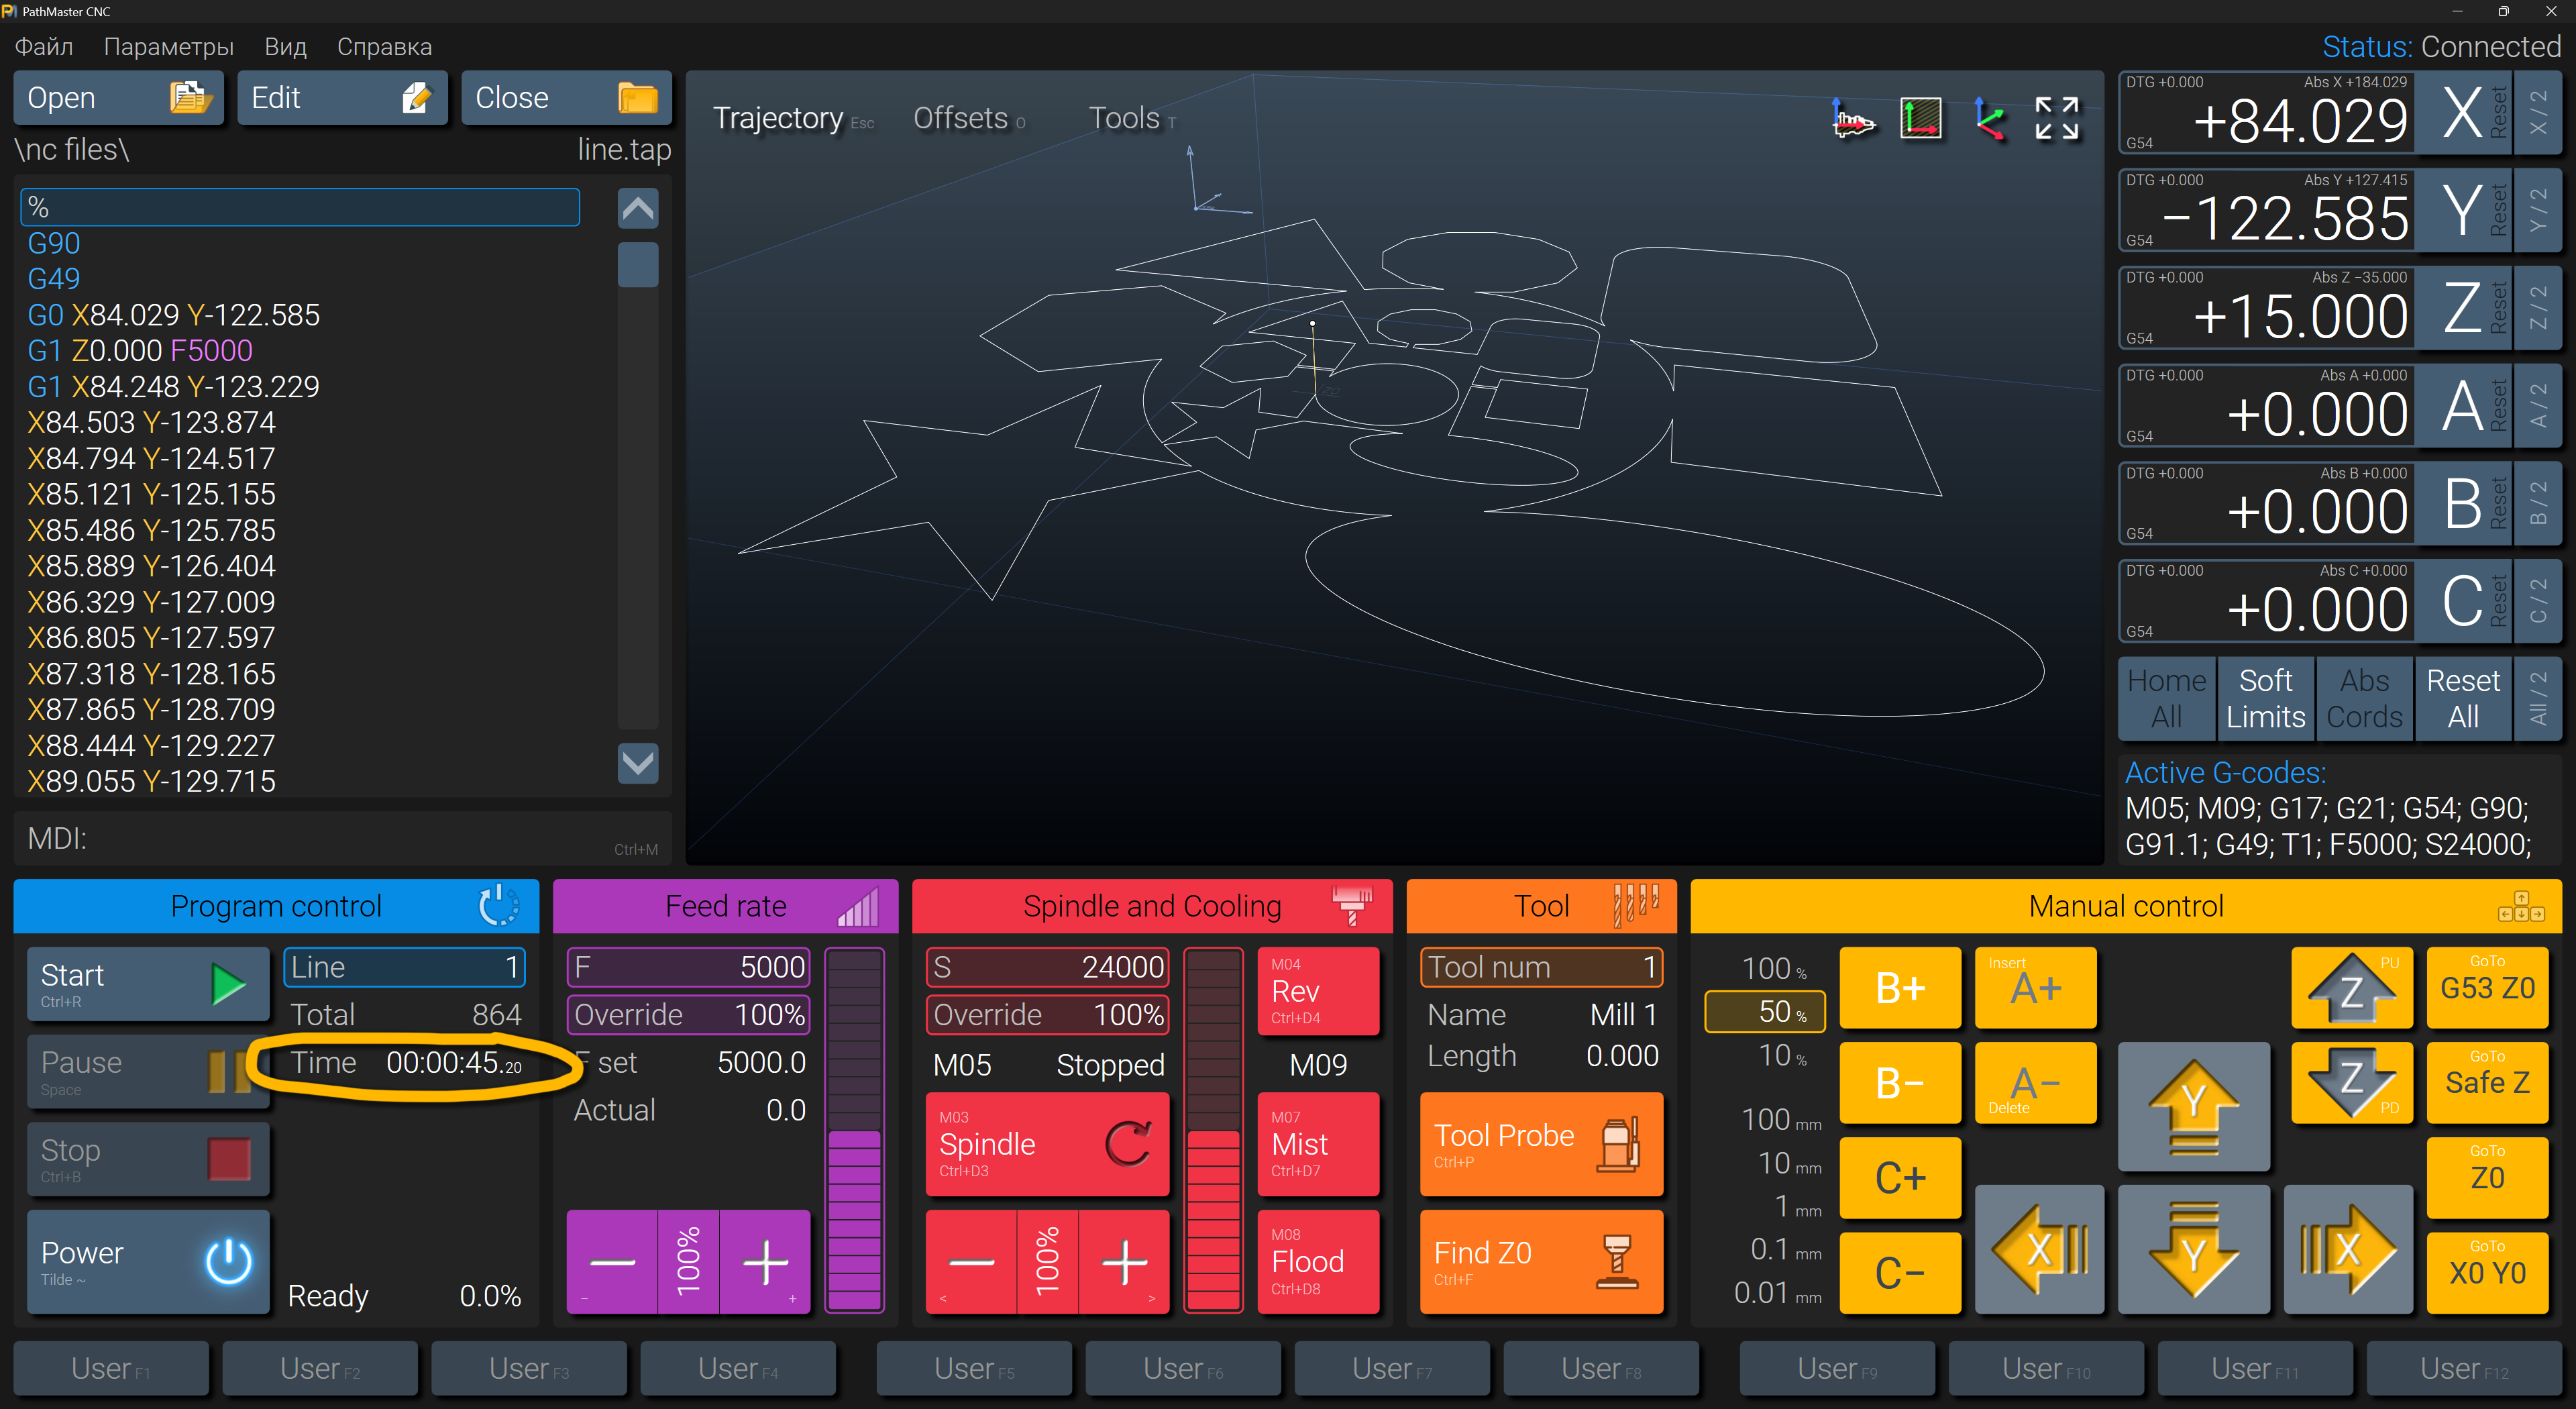Switch to the Offsets tab
Viewport: 2576px width, 1409px height.
click(x=960, y=119)
